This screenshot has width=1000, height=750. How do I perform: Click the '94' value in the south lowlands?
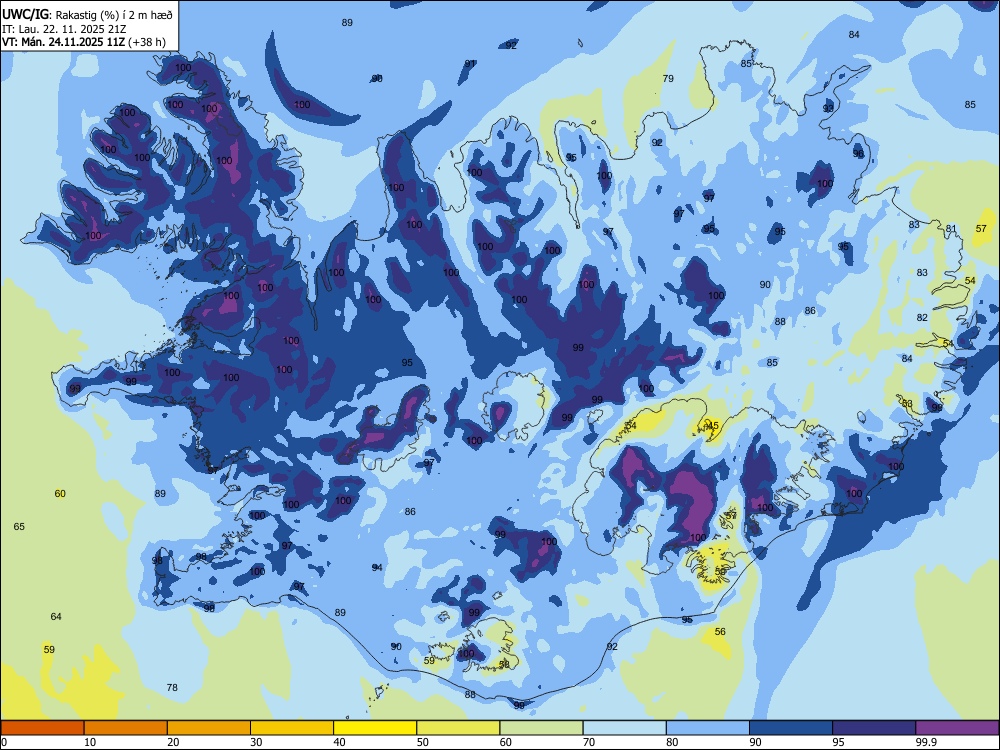click(378, 568)
